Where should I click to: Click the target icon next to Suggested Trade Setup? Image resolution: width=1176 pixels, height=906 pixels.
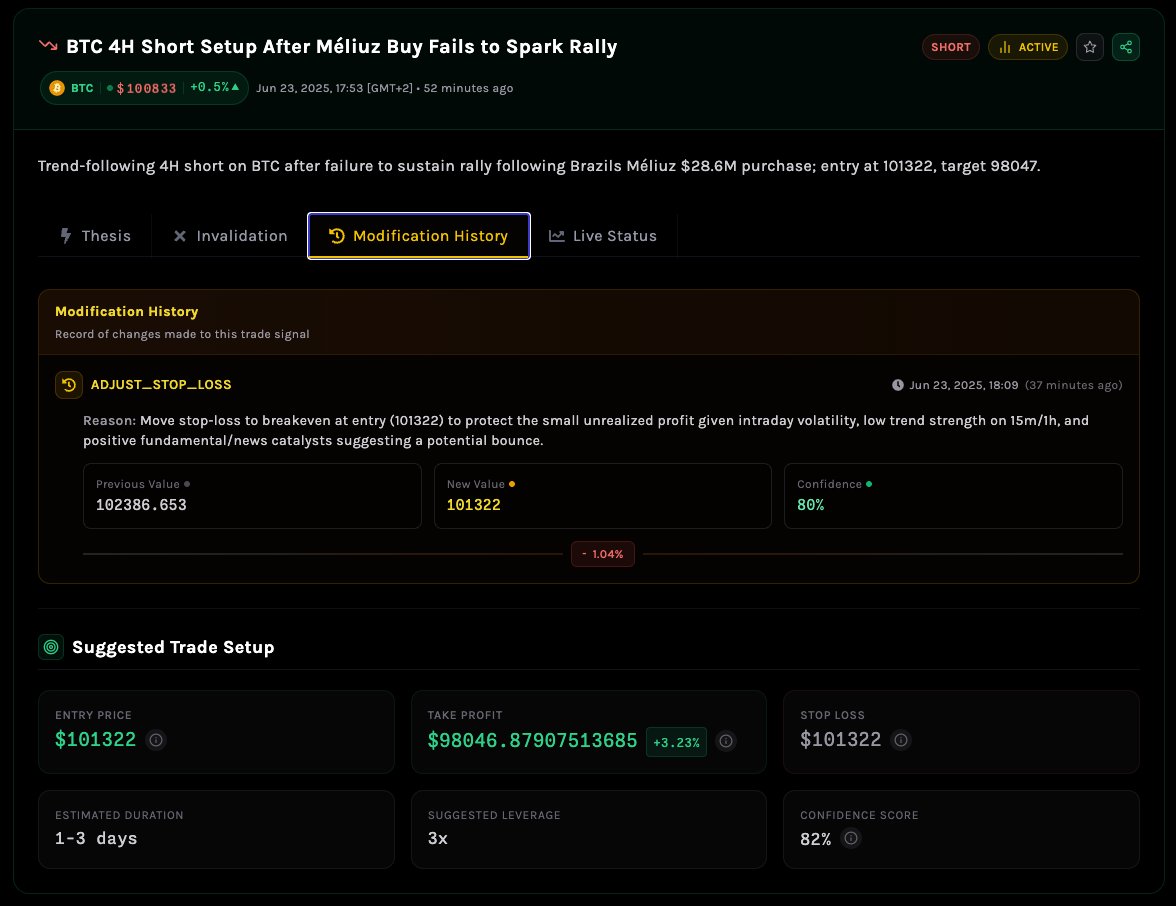click(x=51, y=647)
